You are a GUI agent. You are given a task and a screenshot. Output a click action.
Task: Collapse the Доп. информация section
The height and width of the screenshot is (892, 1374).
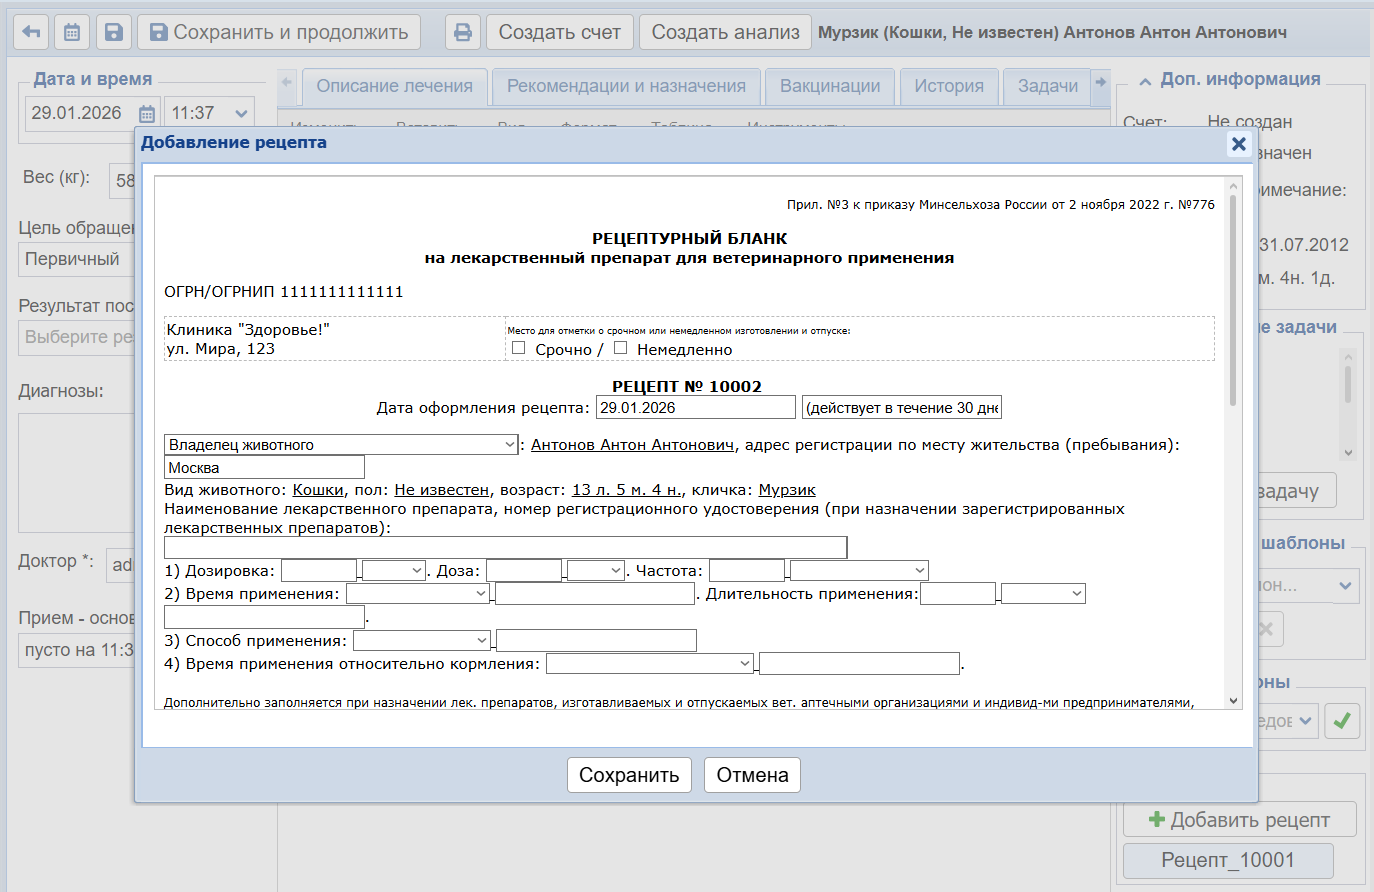1145,80
